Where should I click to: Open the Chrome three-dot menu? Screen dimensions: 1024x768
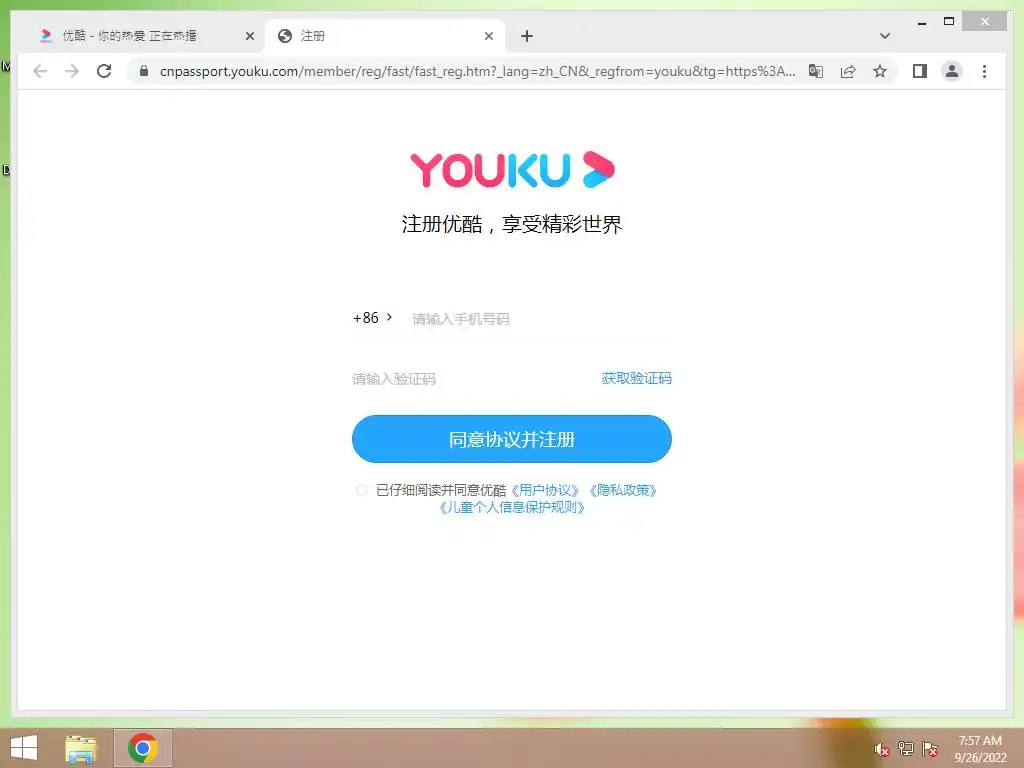point(984,71)
